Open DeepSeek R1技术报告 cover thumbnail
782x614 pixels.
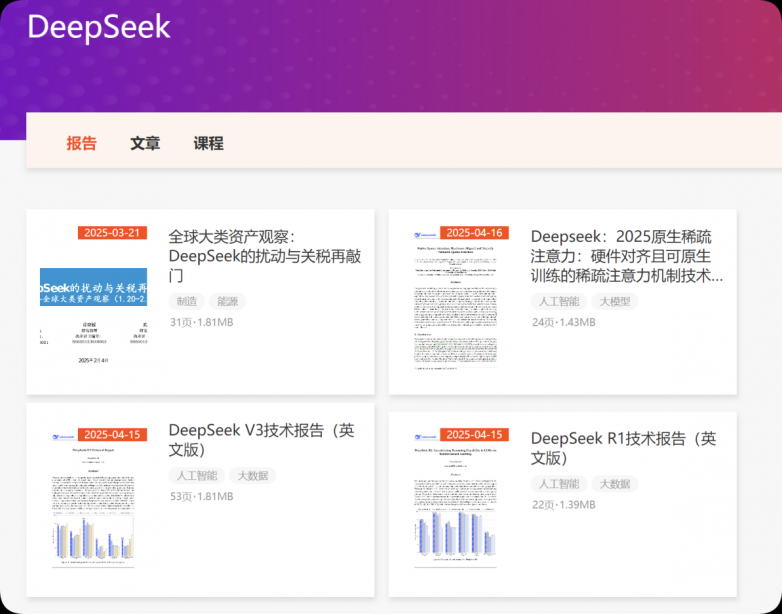pos(455,500)
